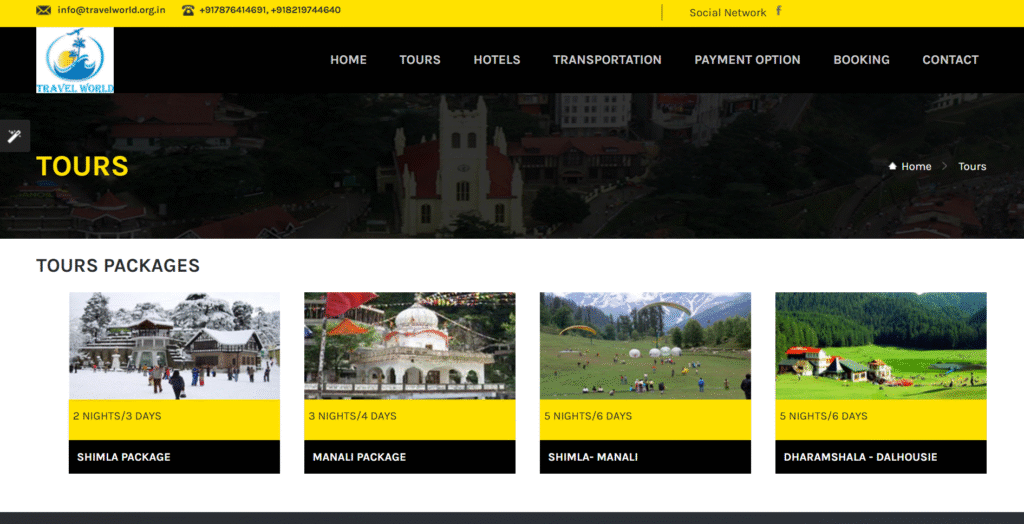Click the phone numbers +917876414691 text
Image resolution: width=1024 pixels, height=524 pixels.
pyautogui.click(x=270, y=10)
